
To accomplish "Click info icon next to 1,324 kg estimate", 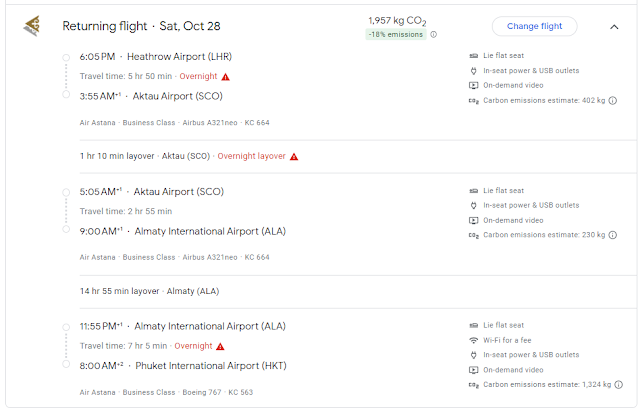I will [617, 384].
